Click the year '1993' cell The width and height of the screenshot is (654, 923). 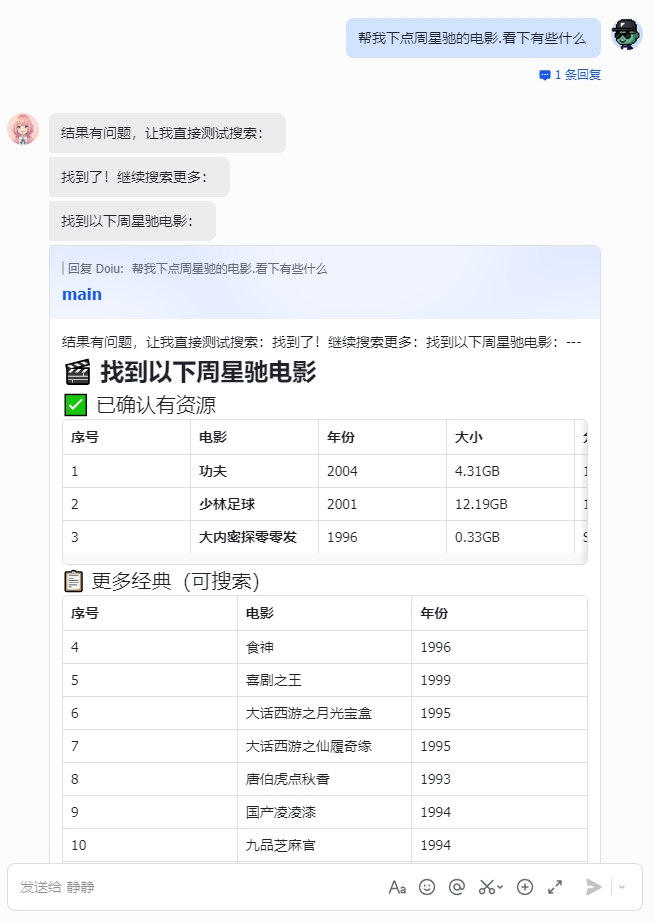499,779
